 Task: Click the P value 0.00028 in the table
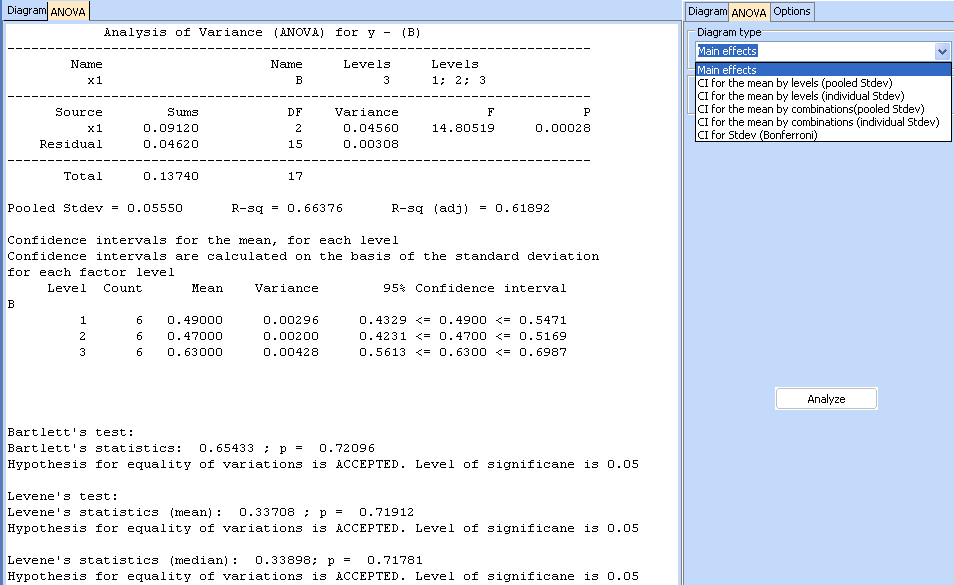[562, 128]
